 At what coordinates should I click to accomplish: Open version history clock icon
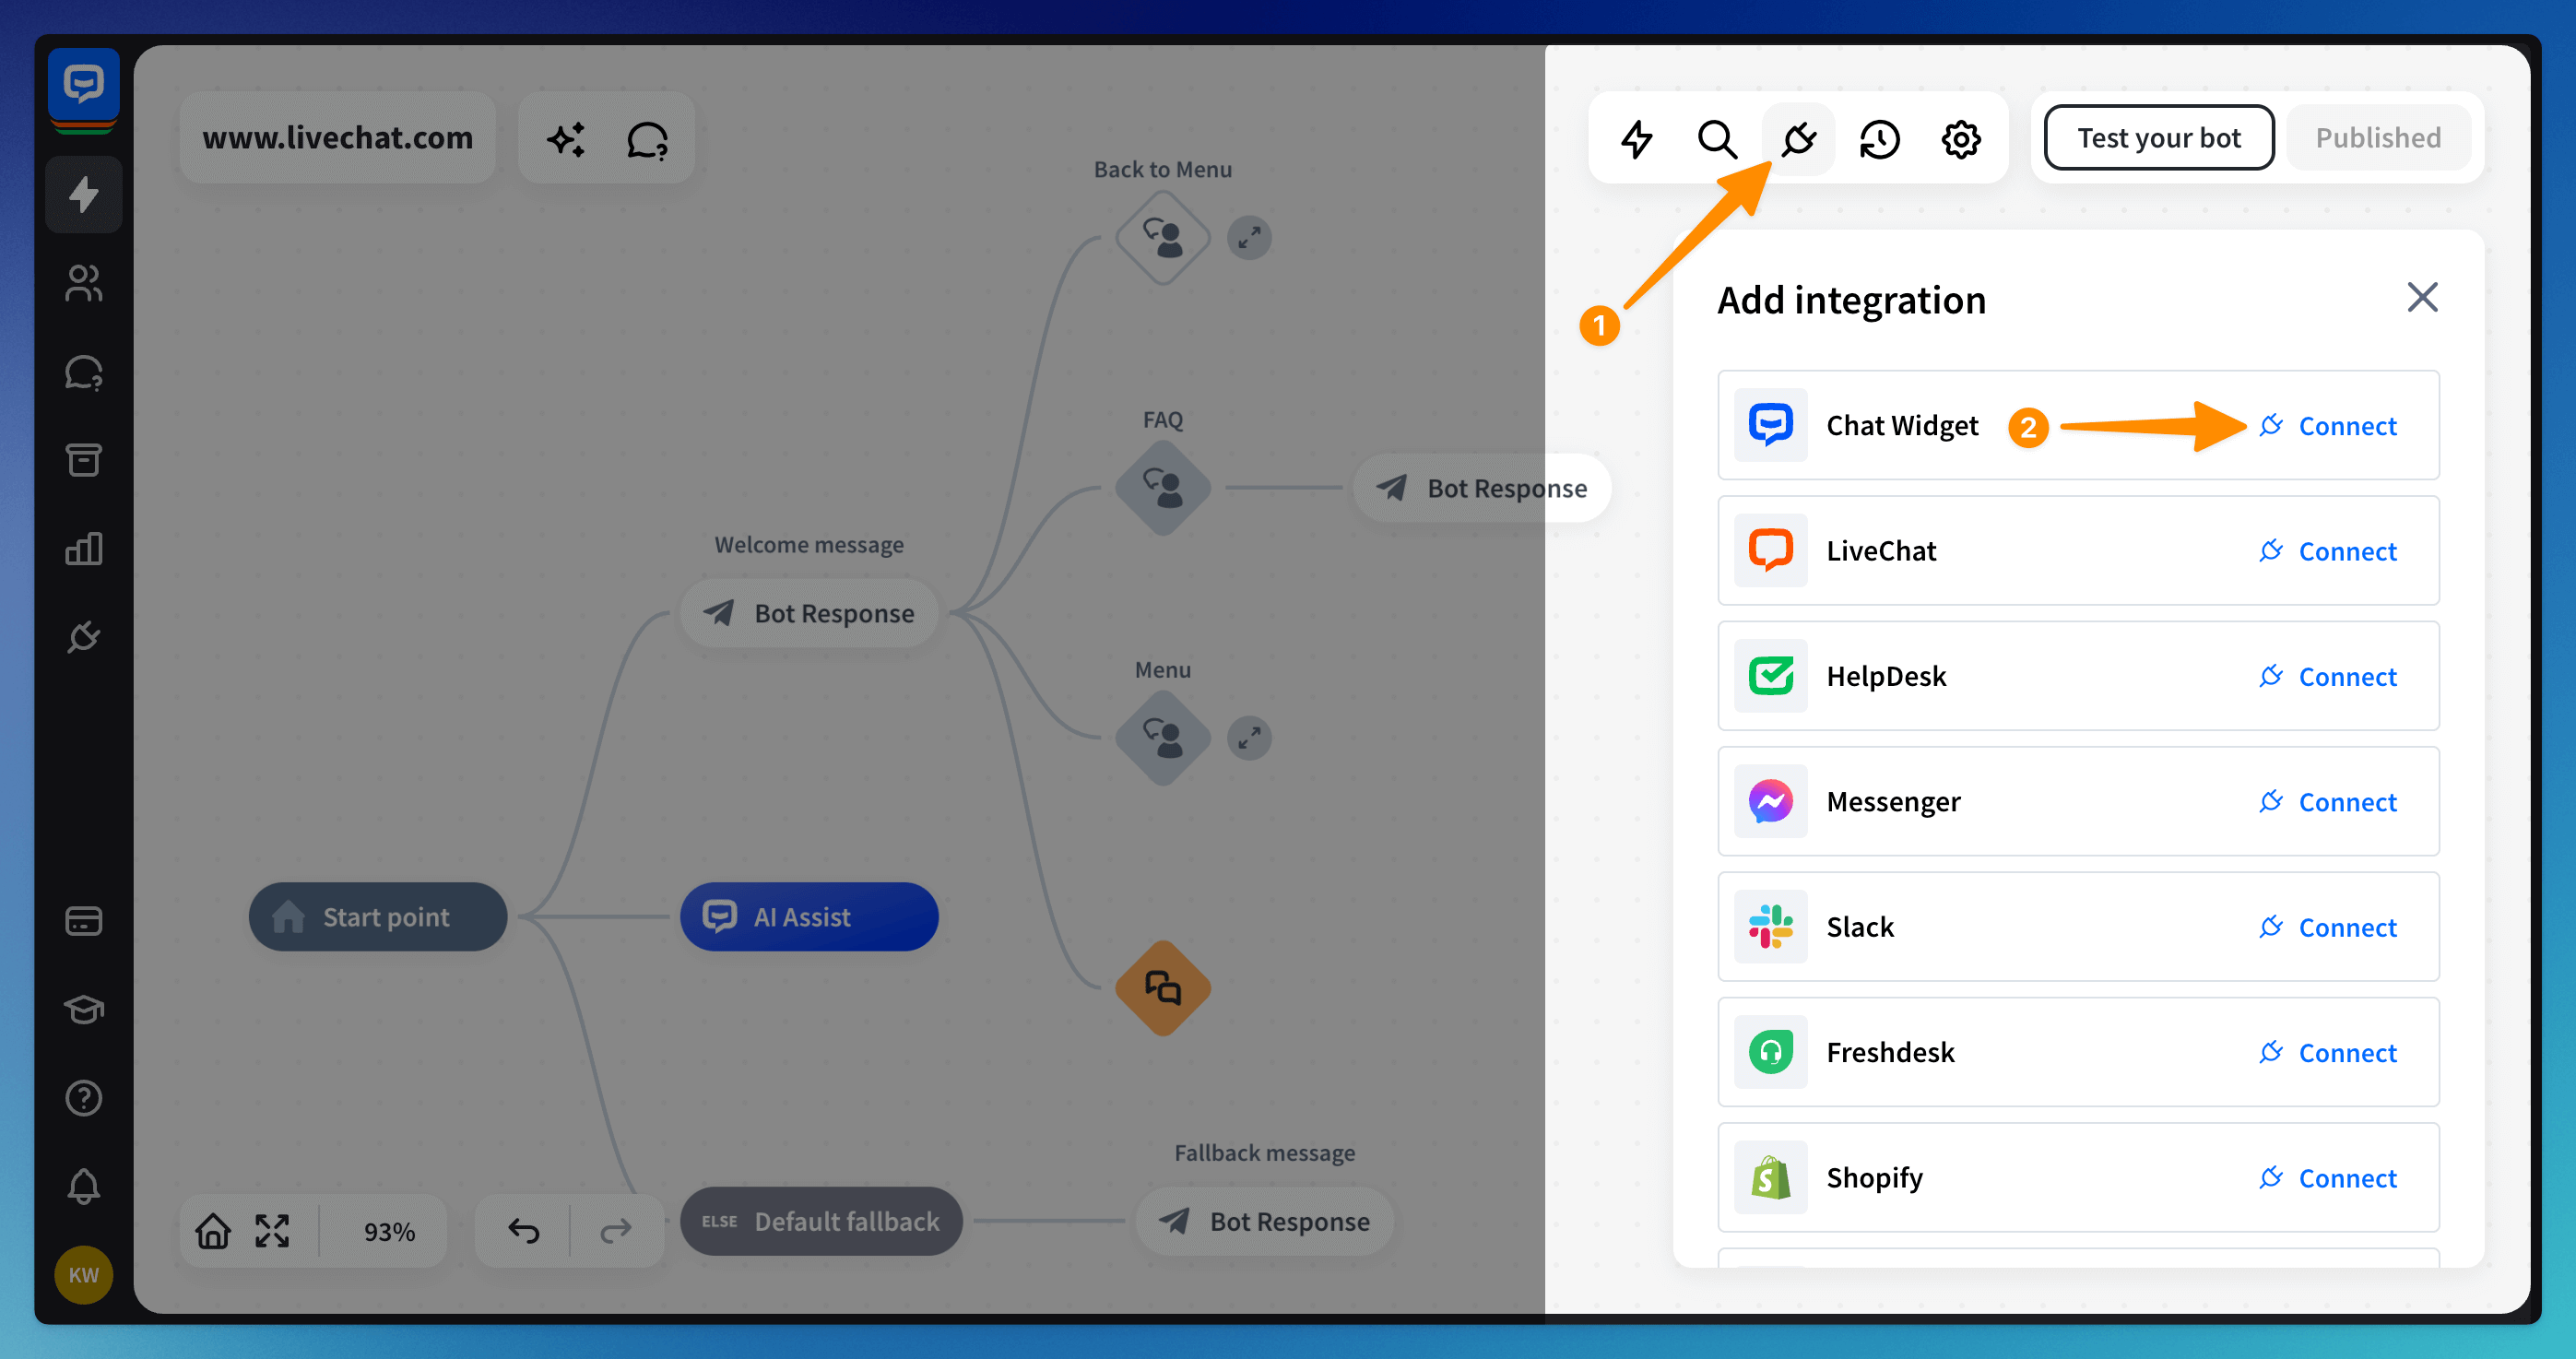pos(1879,139)
